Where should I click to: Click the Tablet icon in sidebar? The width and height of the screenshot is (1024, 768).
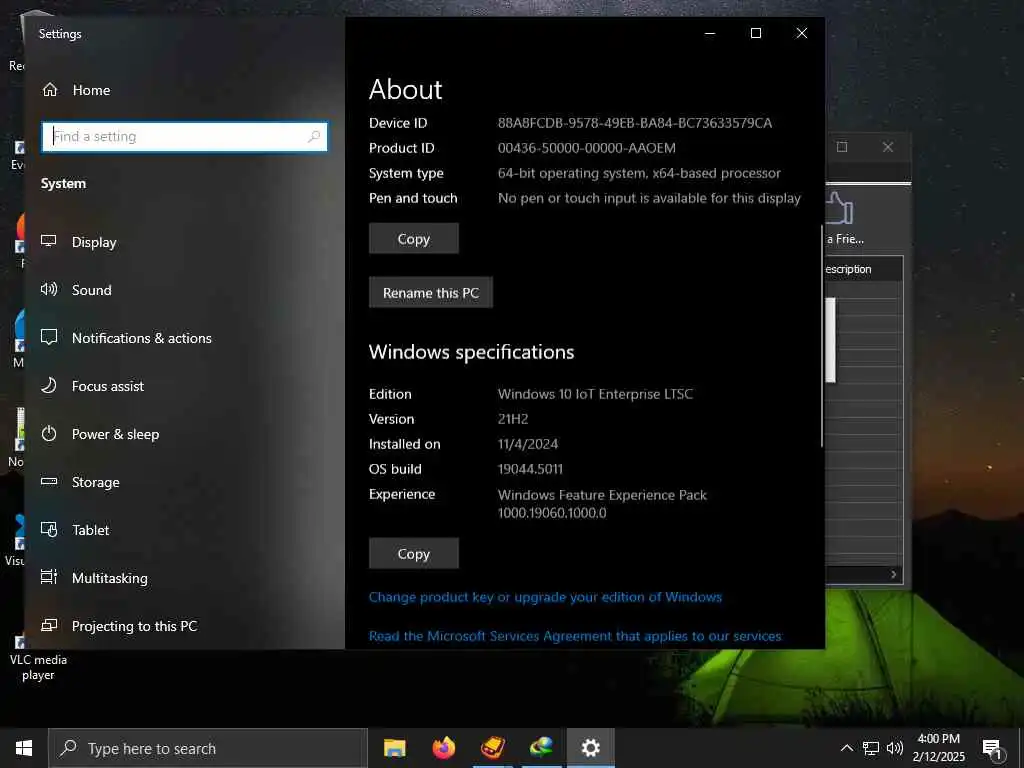(x=49, y=529)
